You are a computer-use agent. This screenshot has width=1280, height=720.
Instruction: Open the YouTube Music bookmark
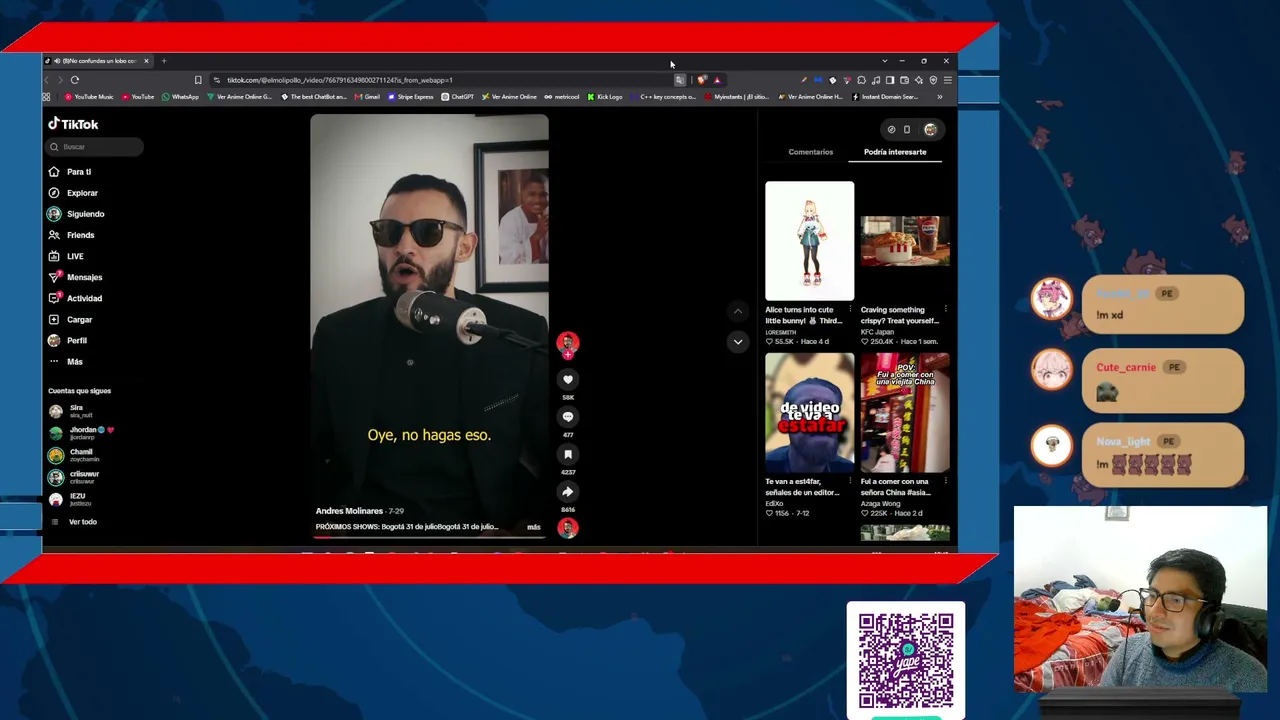click(x=89, y=97)
